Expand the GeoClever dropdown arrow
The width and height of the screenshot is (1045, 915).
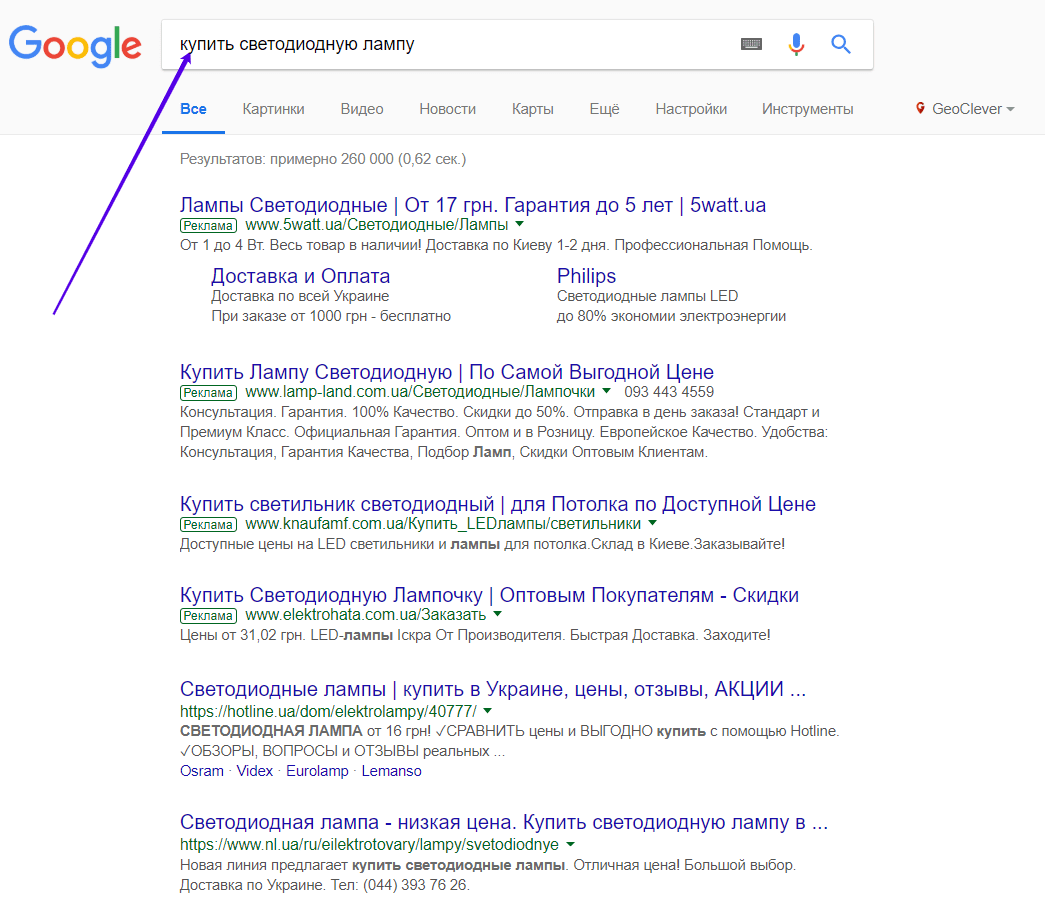click(1010, 109)
